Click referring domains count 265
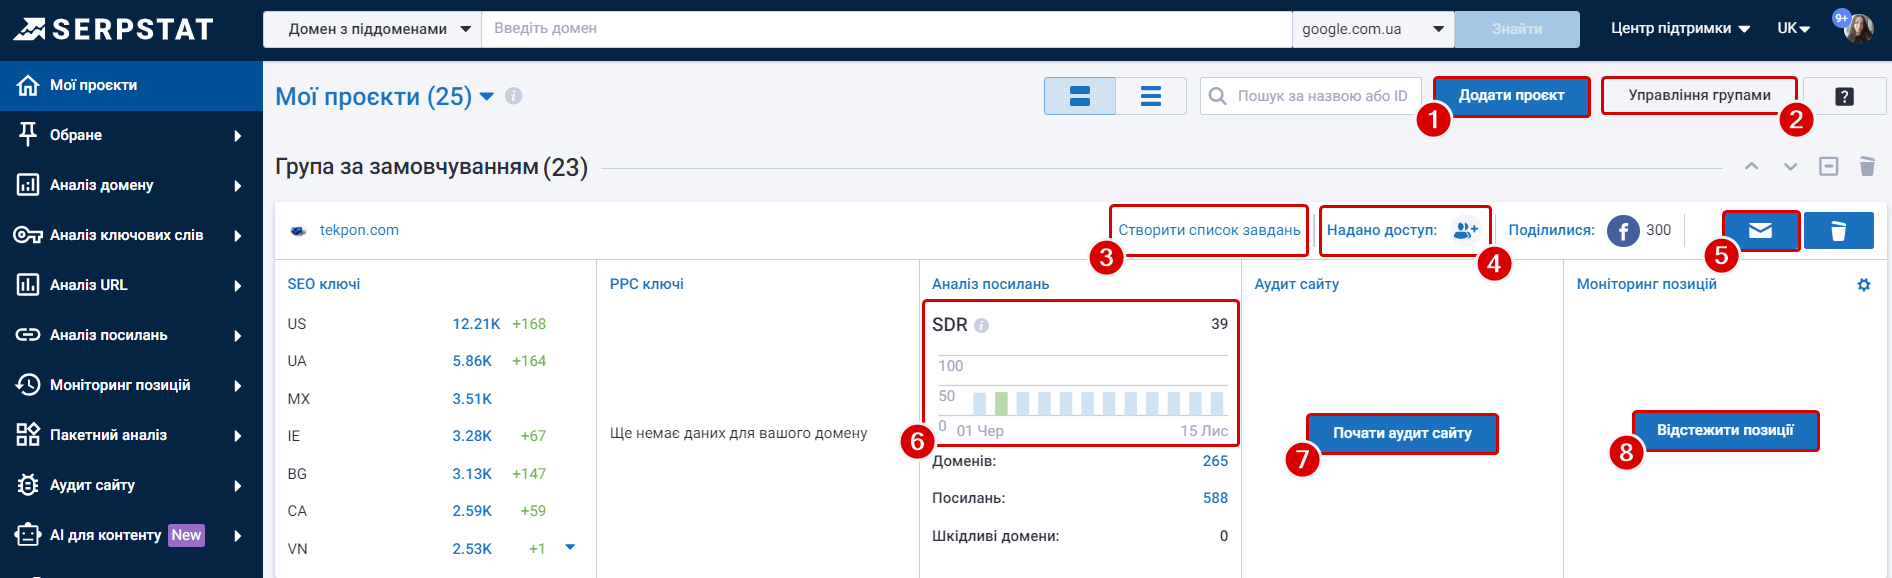The image size is (1892, 578). click(1215, 461)
